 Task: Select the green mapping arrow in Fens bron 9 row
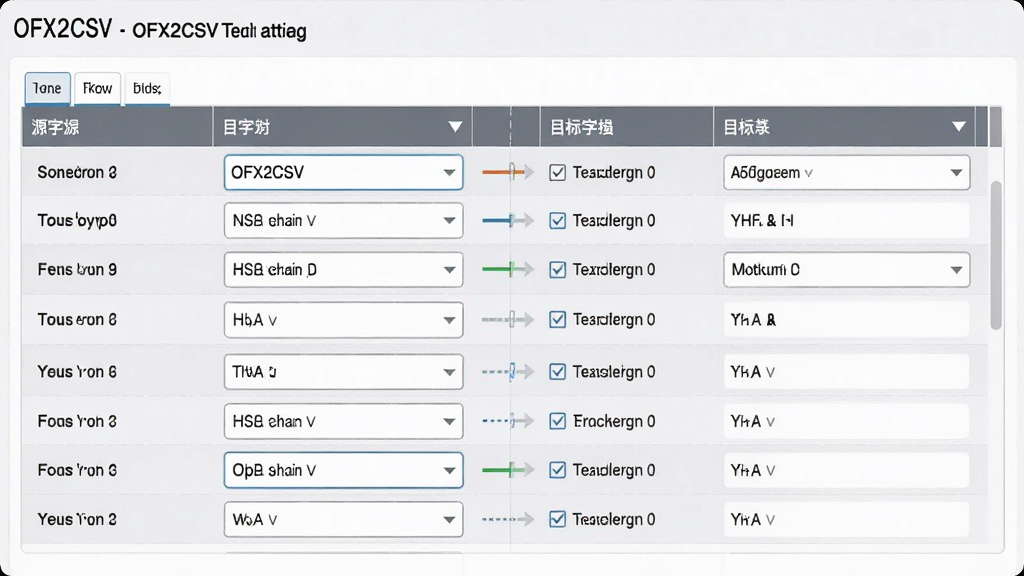coord(508,269)
